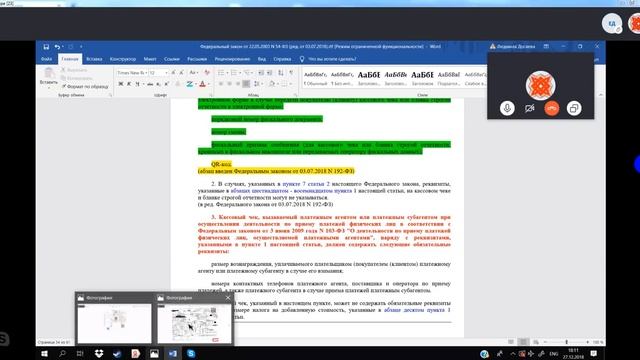Viewport: 640px width, 360px height.
Task: Toggle strikethrough formatting
Action: [x=150, y=84]
